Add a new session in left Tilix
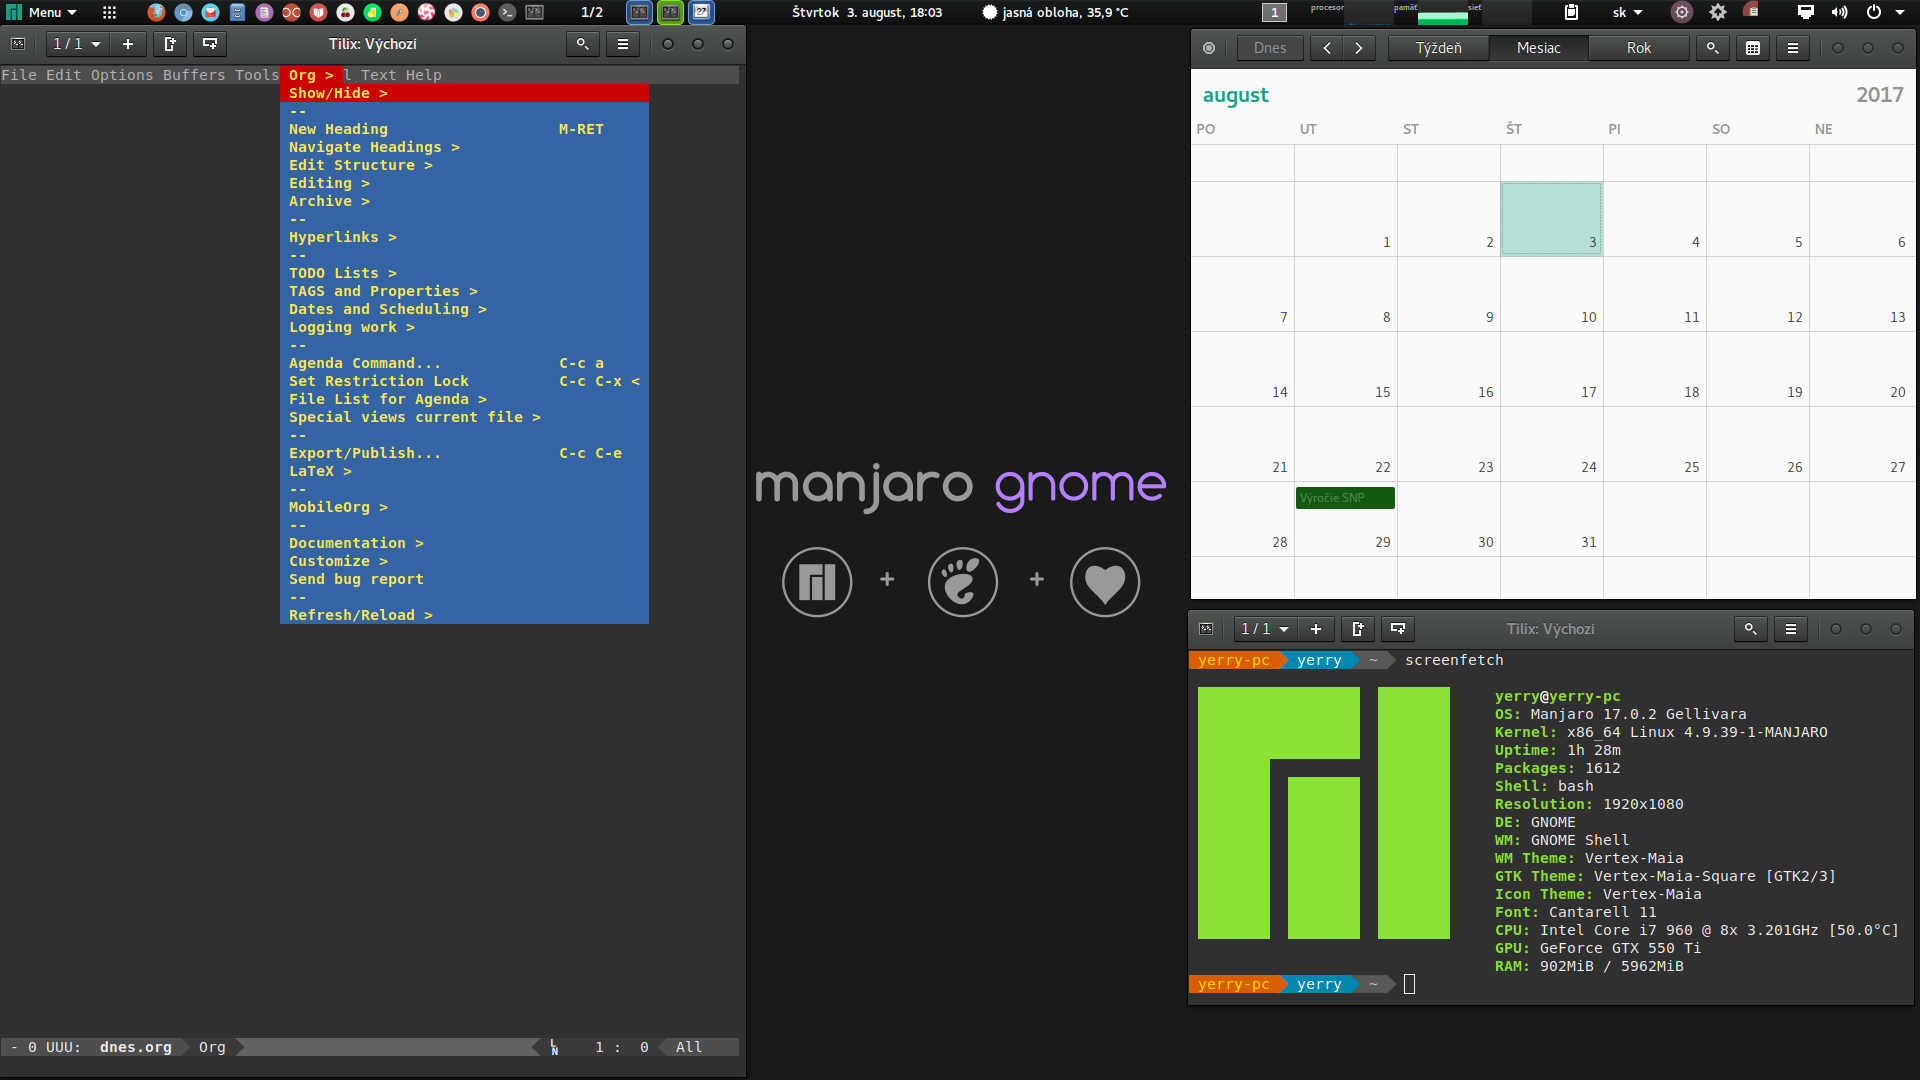 [x=128, y=44]
